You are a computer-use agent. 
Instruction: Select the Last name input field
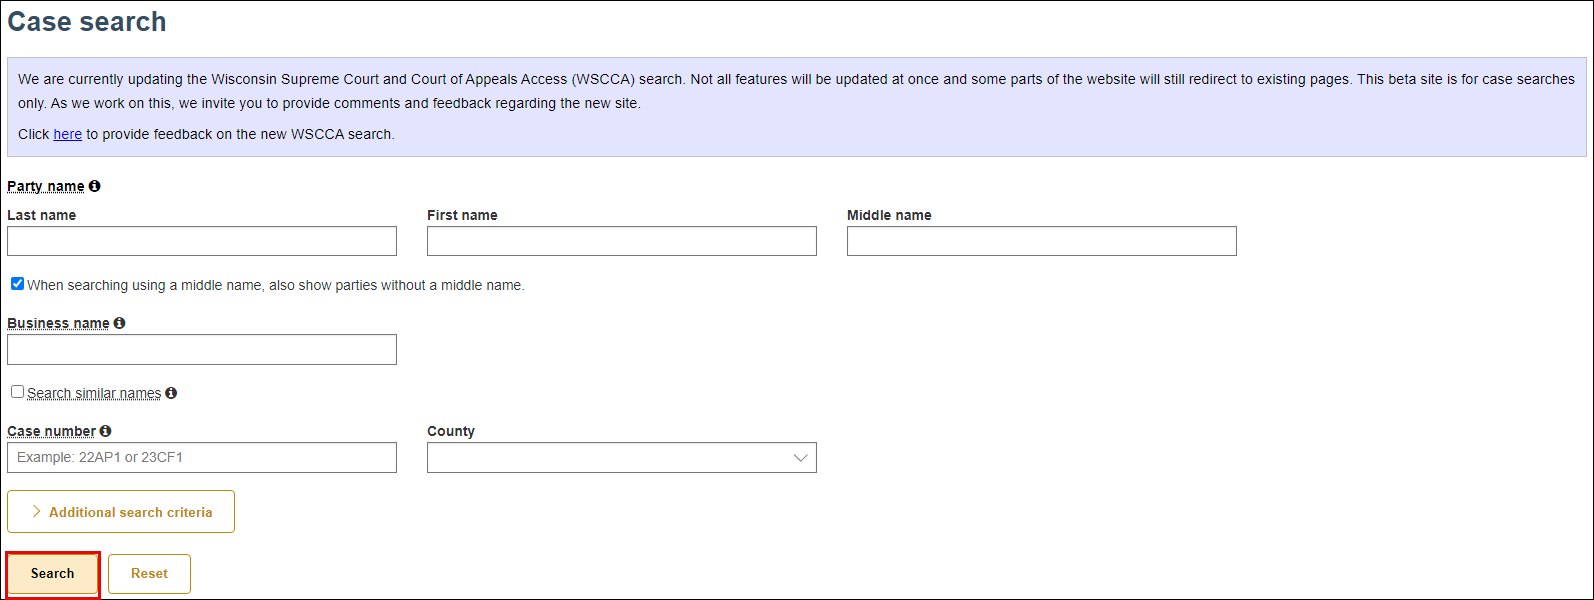click(201, 240)
